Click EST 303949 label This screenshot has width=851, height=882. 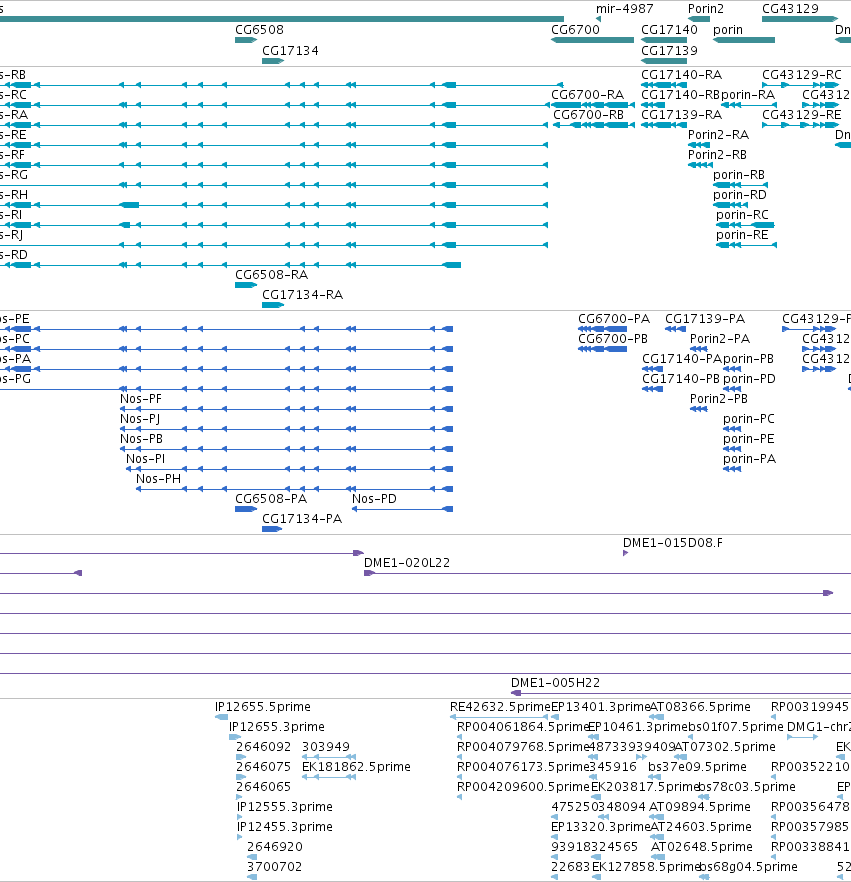[326, 747]
